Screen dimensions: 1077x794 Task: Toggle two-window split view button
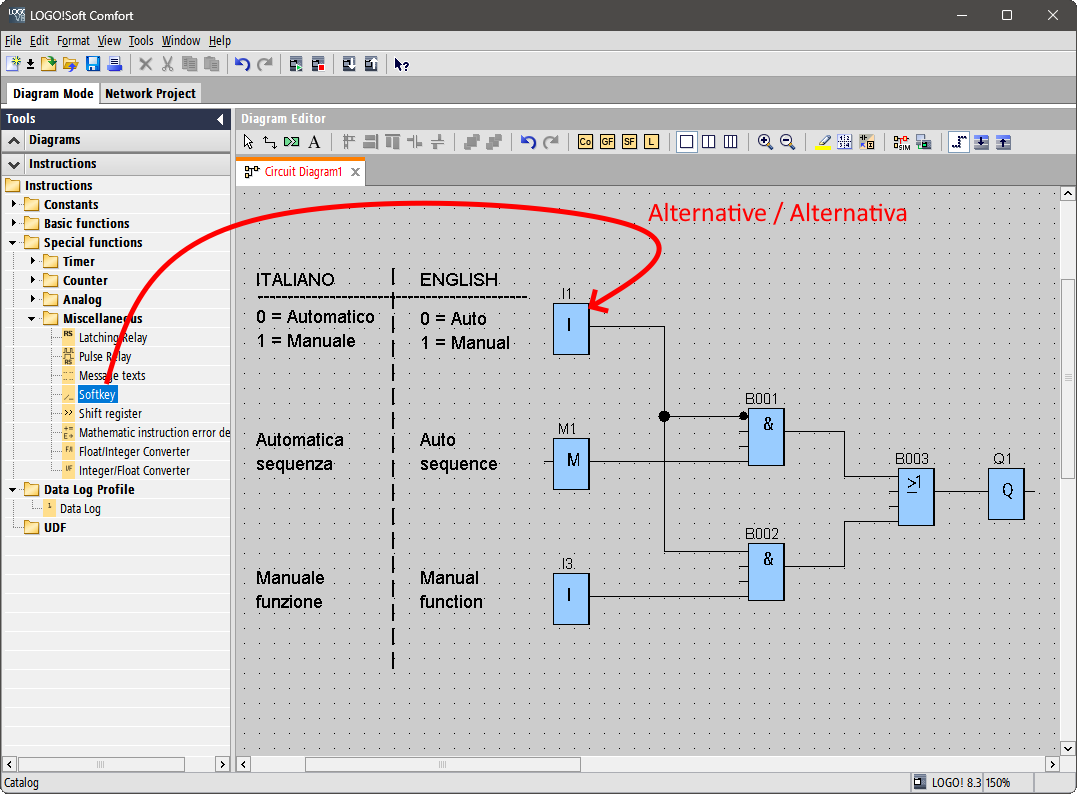[708, 142]
